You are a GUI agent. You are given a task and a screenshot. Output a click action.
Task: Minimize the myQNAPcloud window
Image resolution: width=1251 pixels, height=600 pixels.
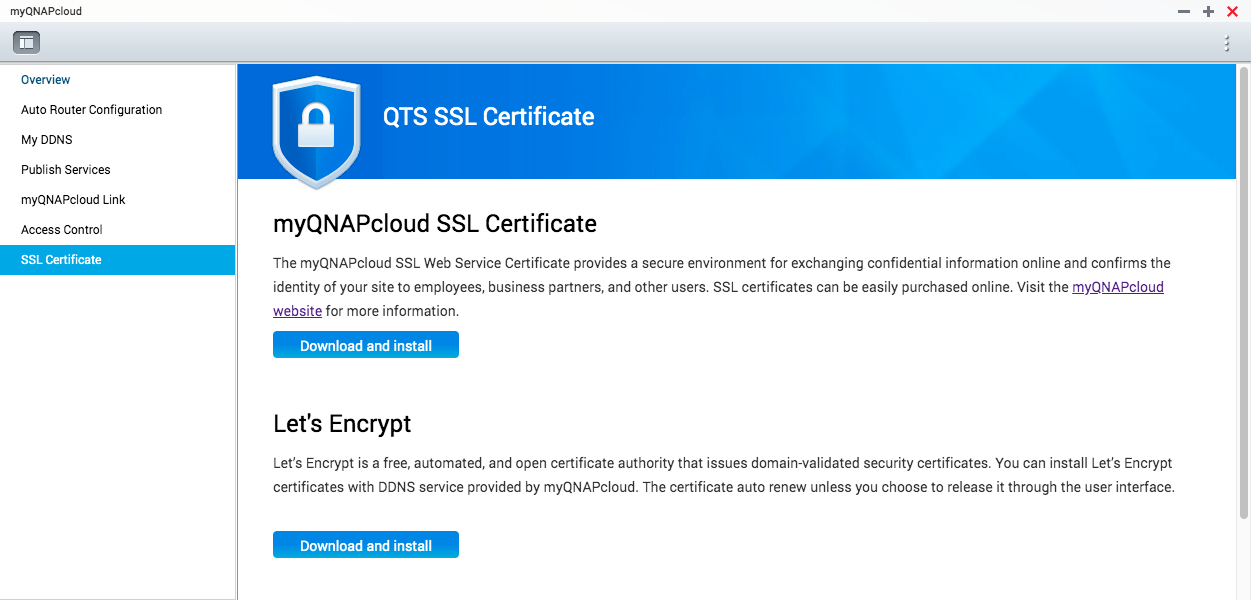[x=1184, y=11]
